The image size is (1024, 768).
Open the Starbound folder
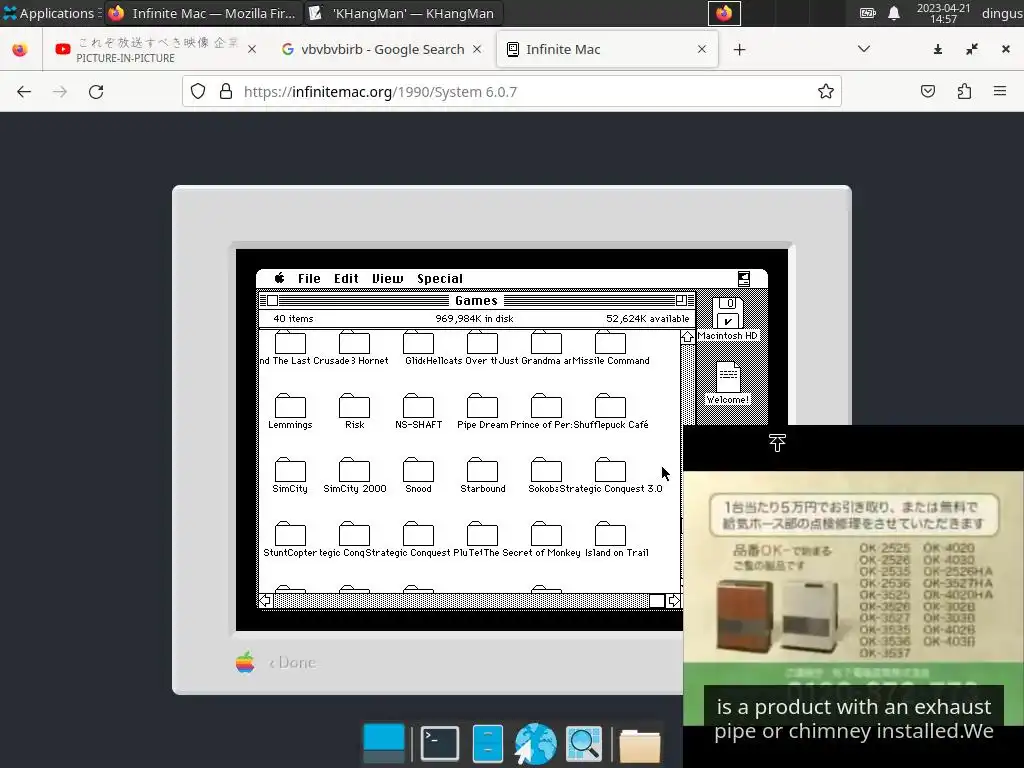pos(483,470)
